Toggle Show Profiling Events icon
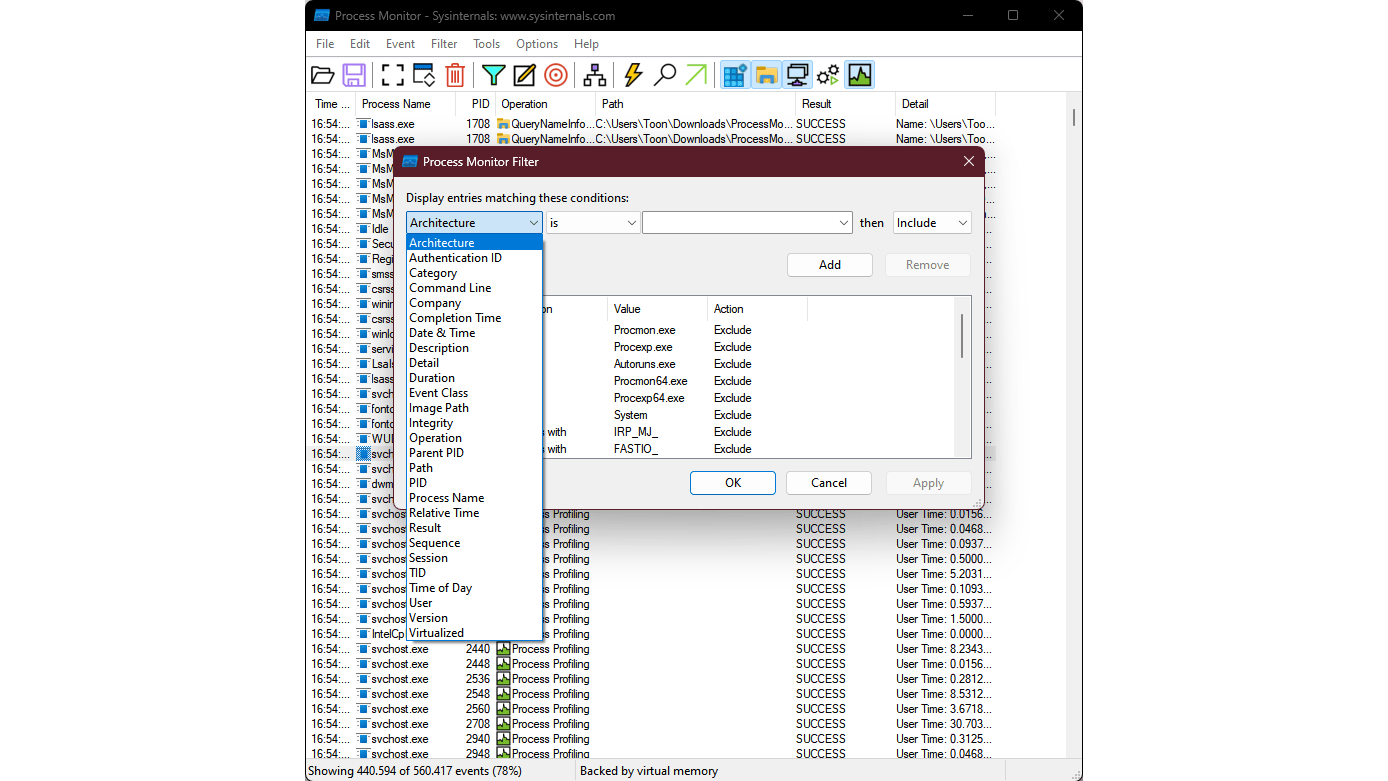This screenshot has width=1388, height=781. (x=859, y=75)
